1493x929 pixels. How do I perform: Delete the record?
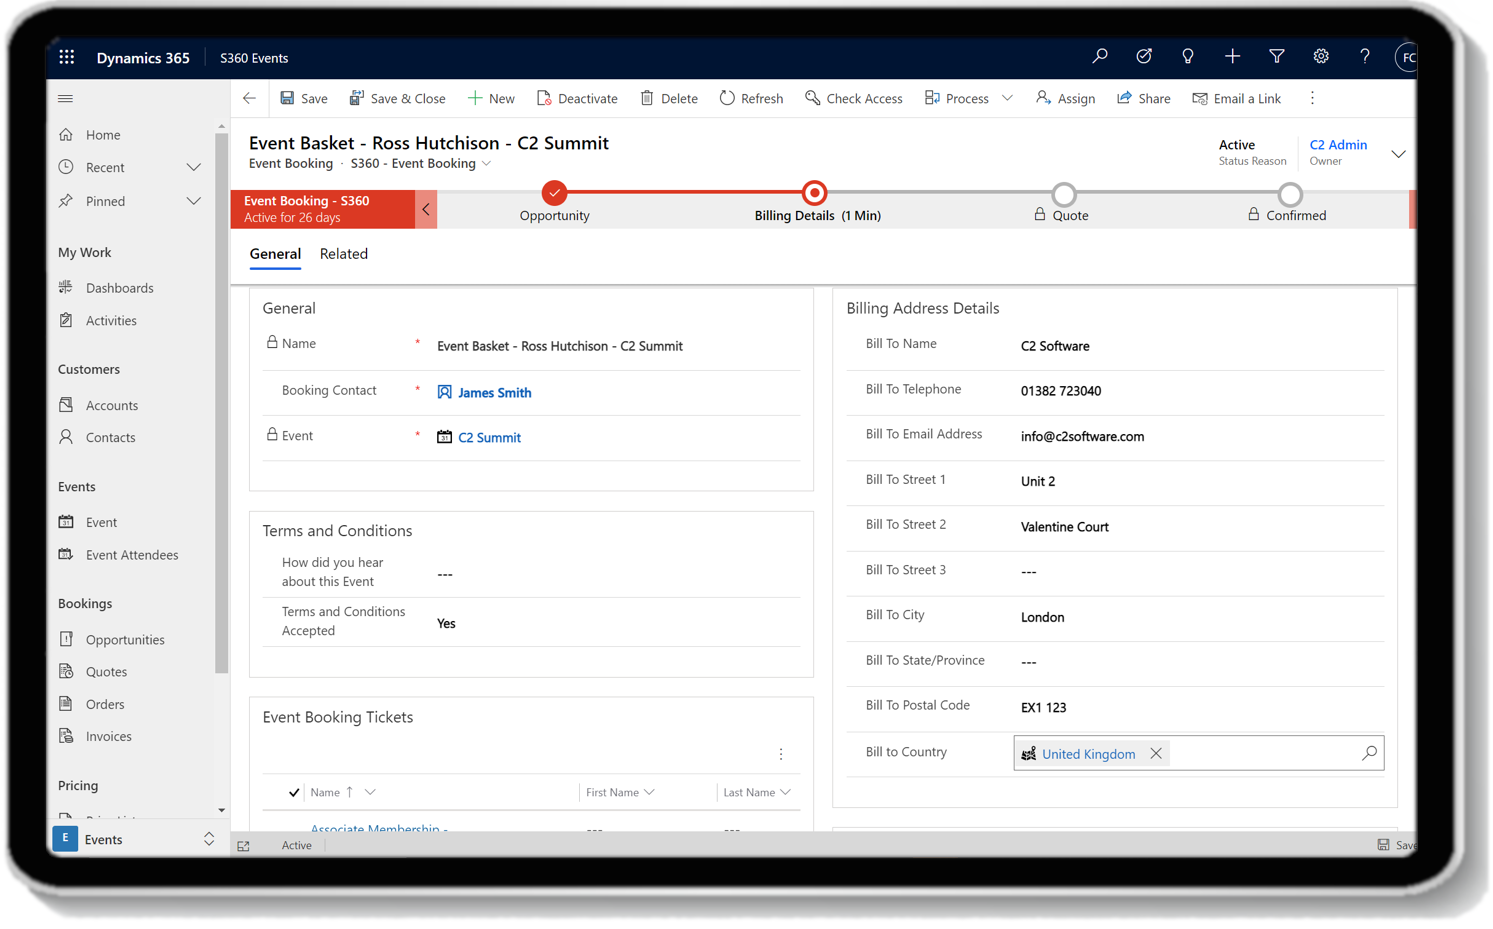coord(669,98)
